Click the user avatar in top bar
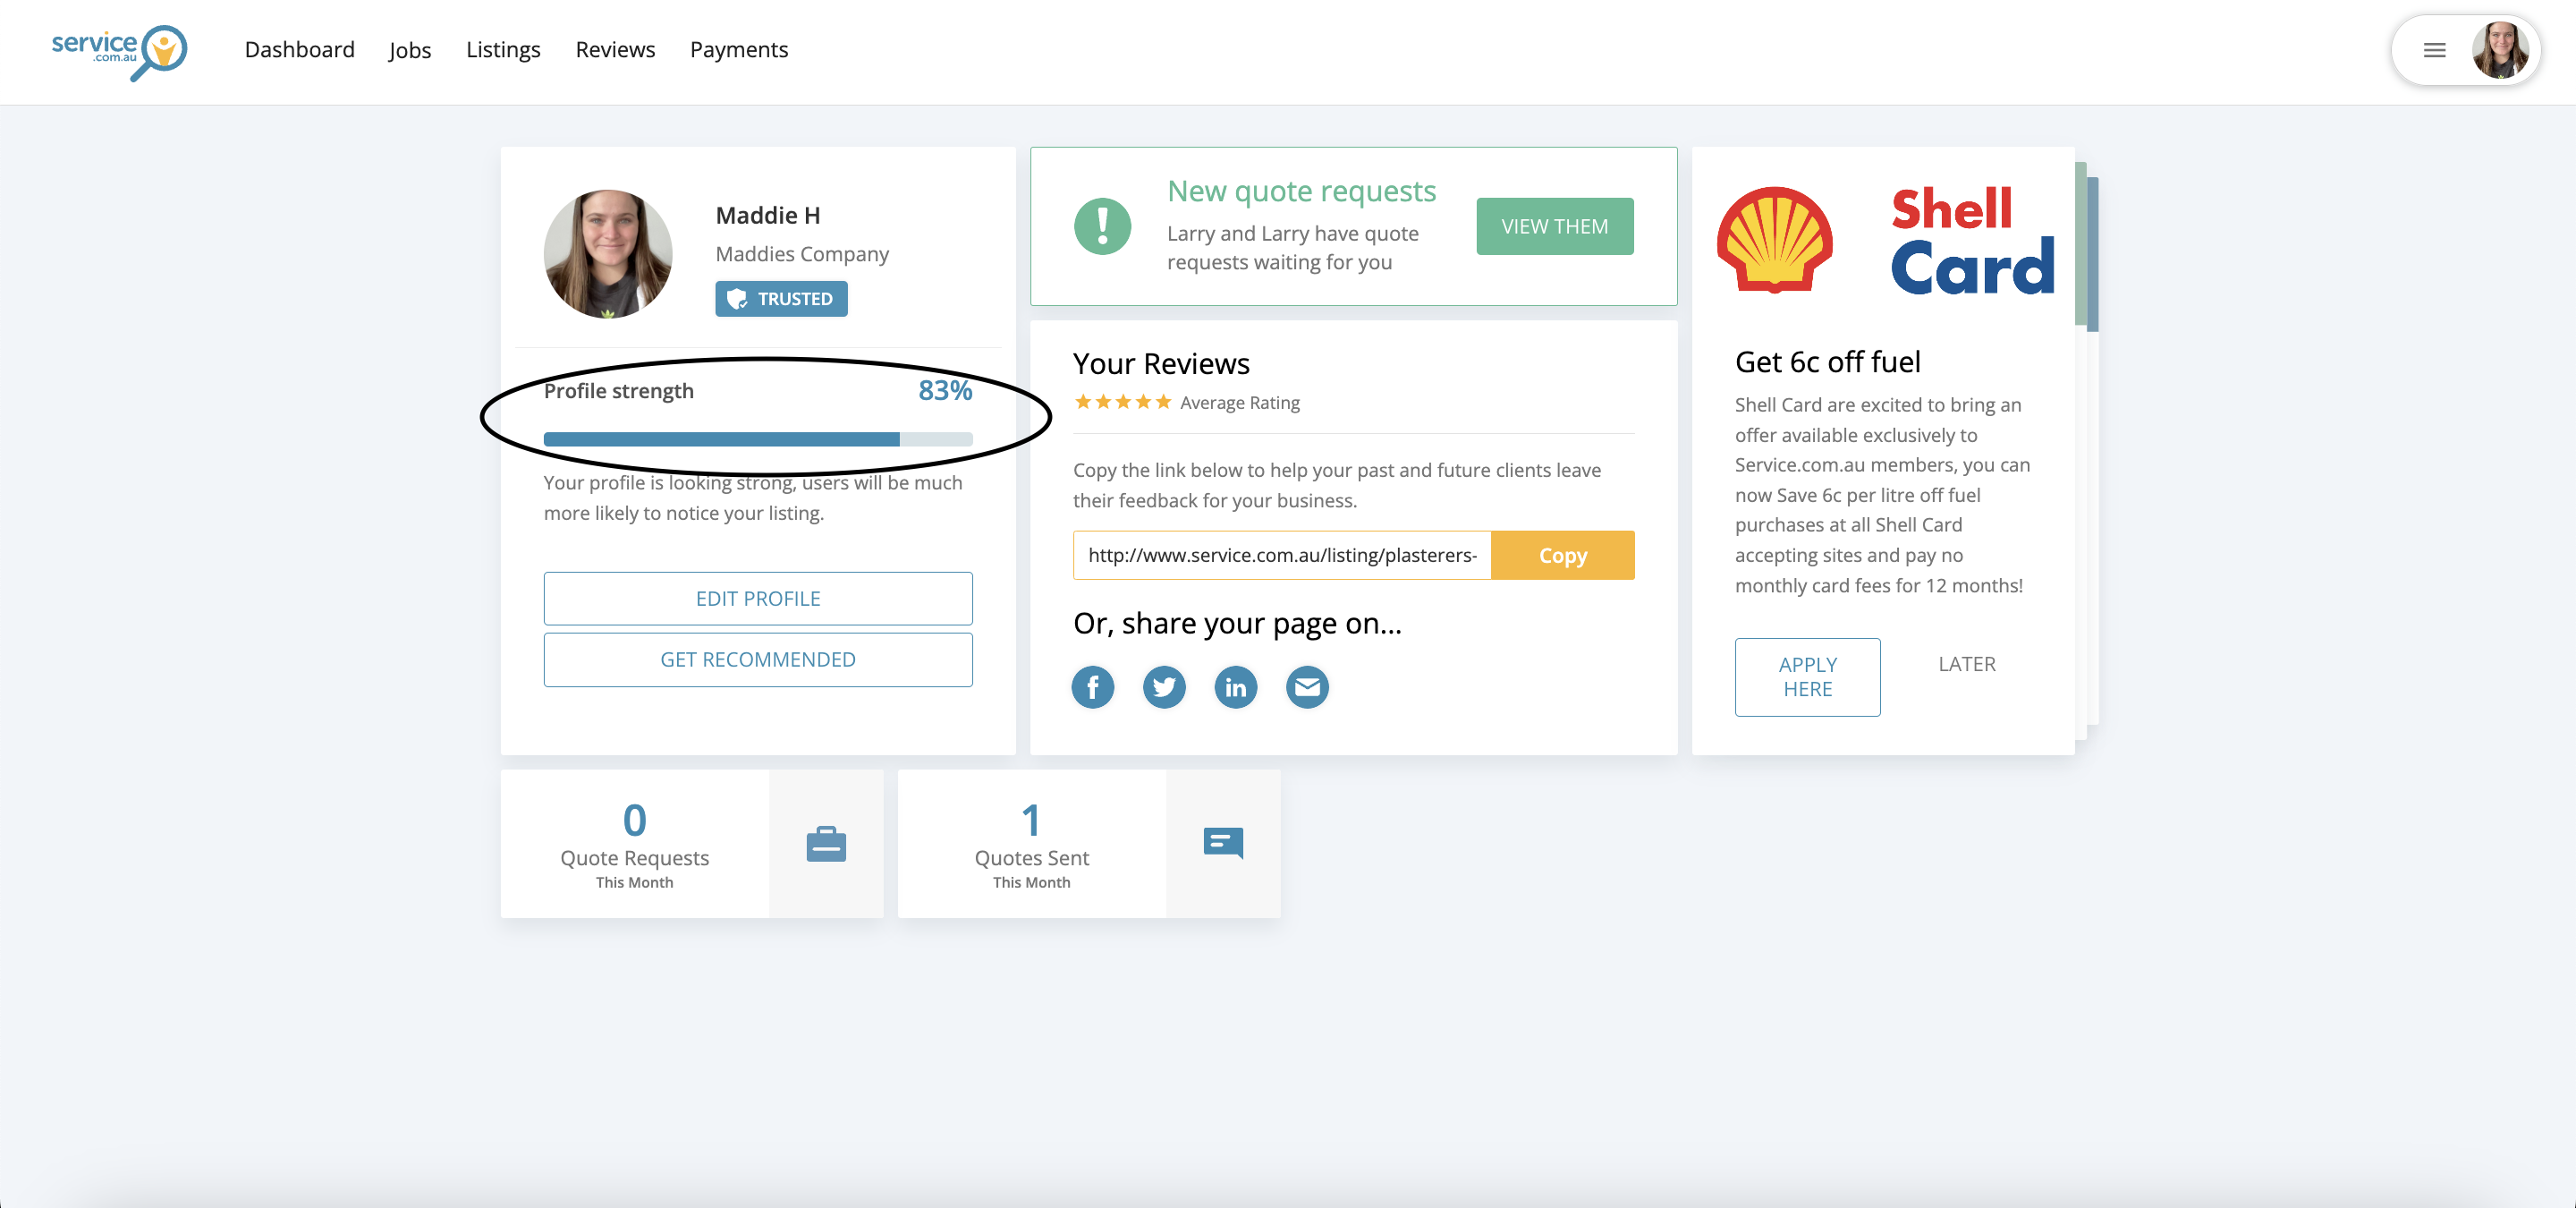 2499,50
